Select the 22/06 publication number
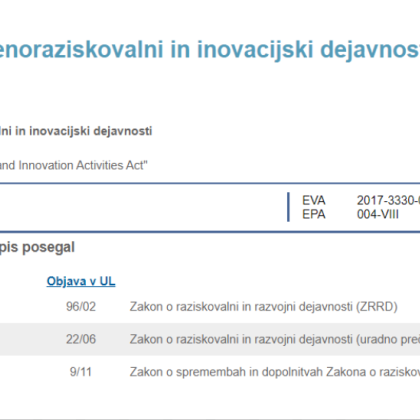The width and height of the screenshot is (420, 420). click(x=81, y=339)
